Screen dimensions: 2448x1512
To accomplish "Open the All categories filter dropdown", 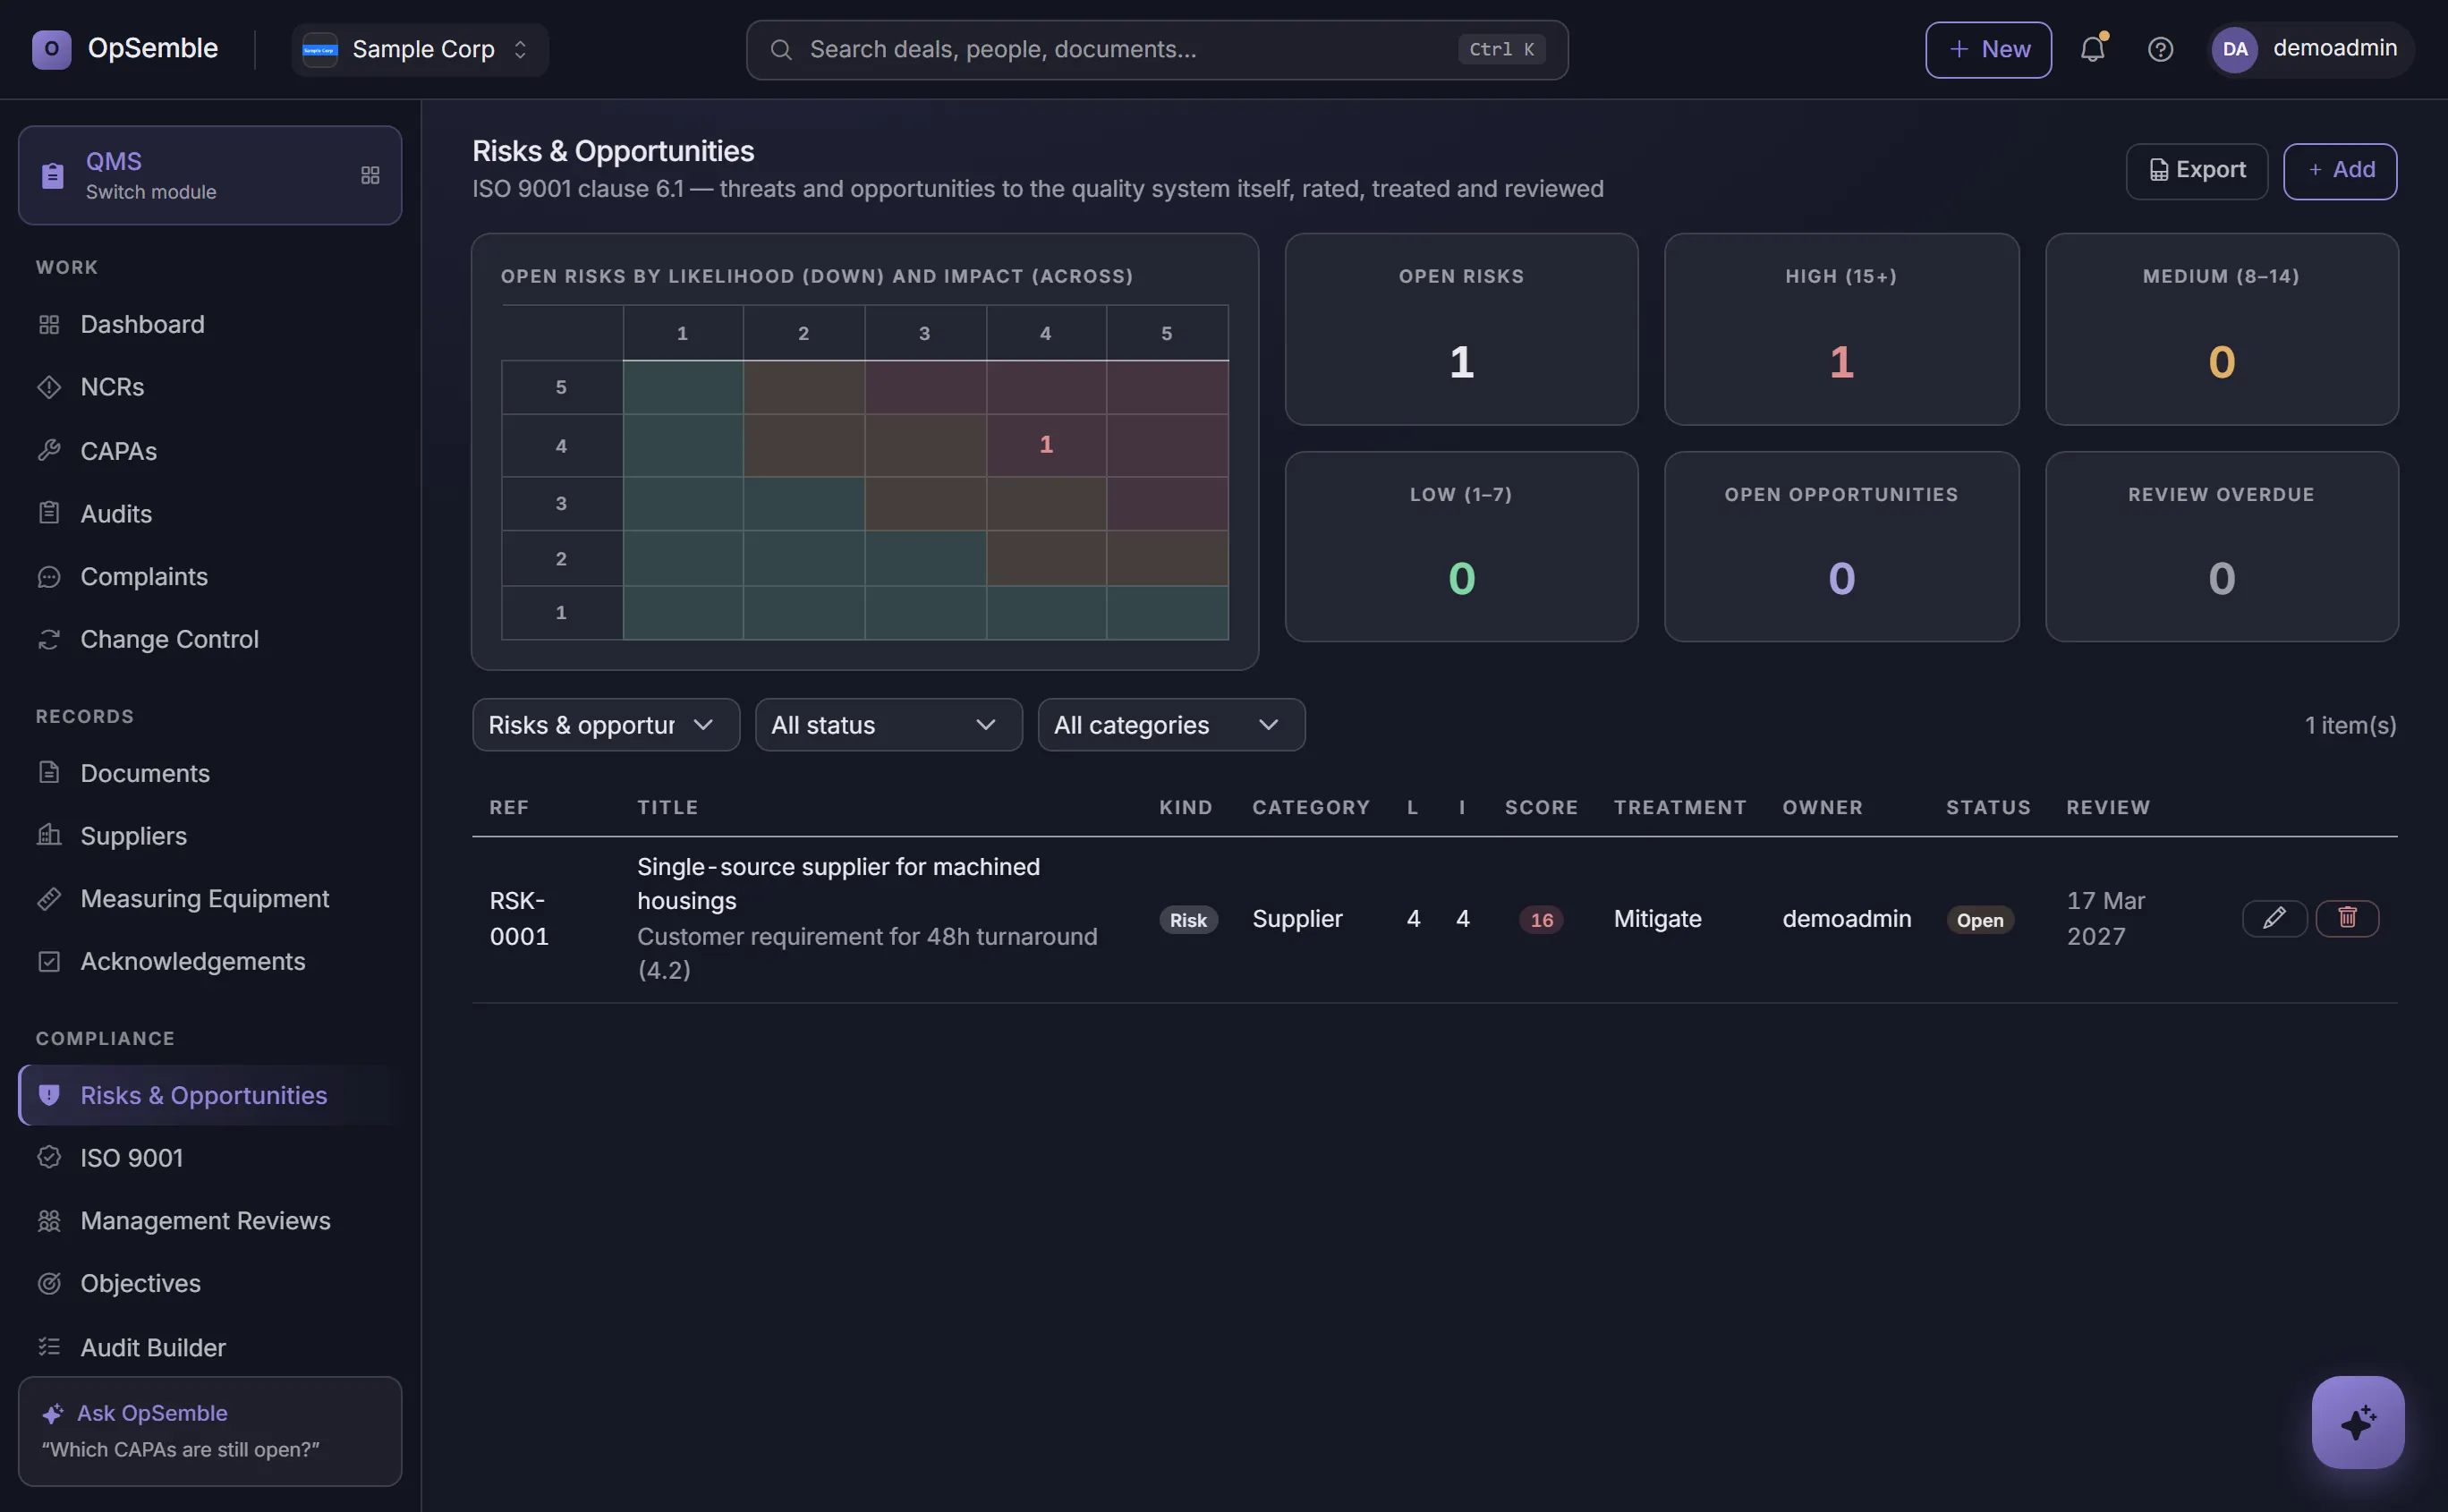I will coord(1171,725).
